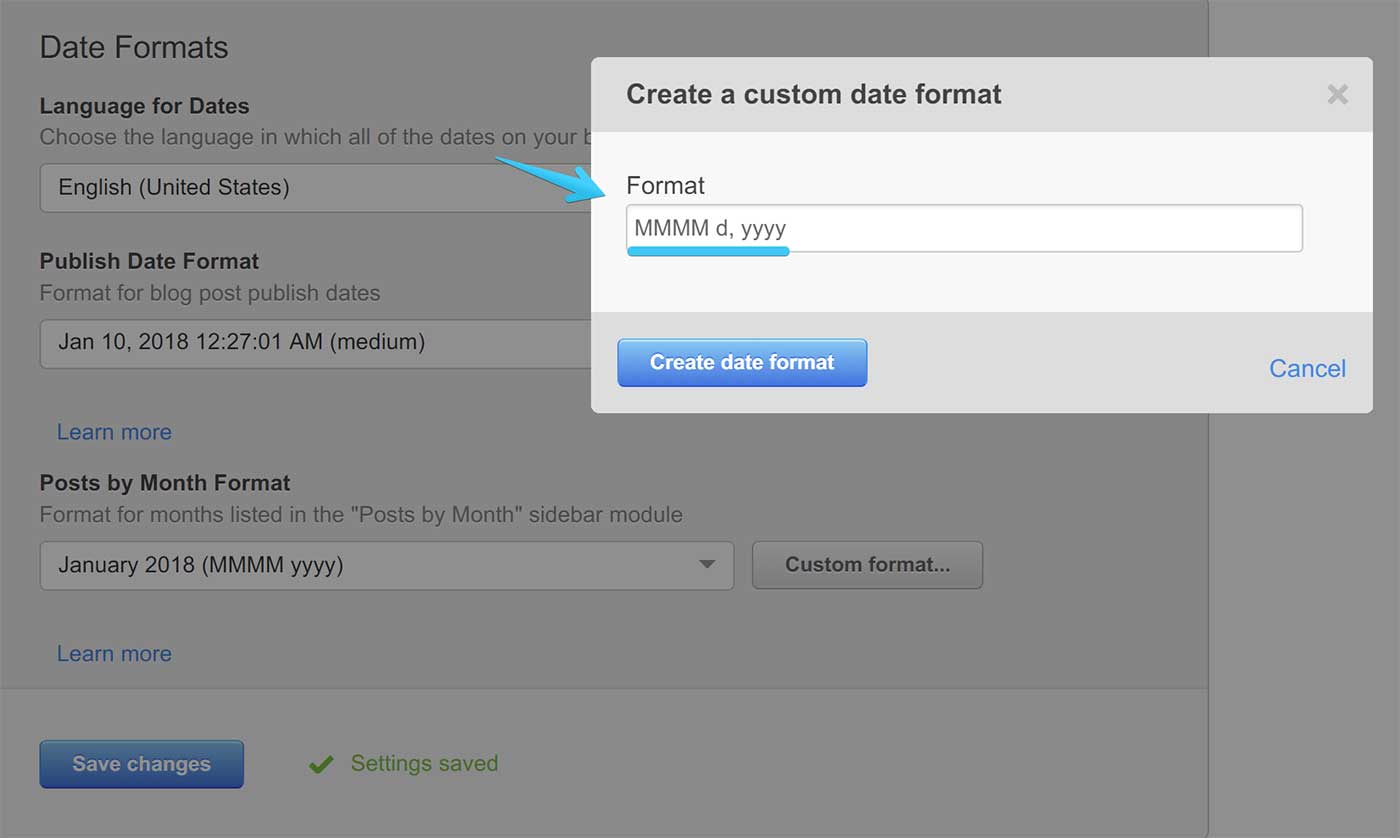The height and width of the screenshot is (838, 1400).
Task: Click the Date Formats section heading
Action: [x=134, y=47]
